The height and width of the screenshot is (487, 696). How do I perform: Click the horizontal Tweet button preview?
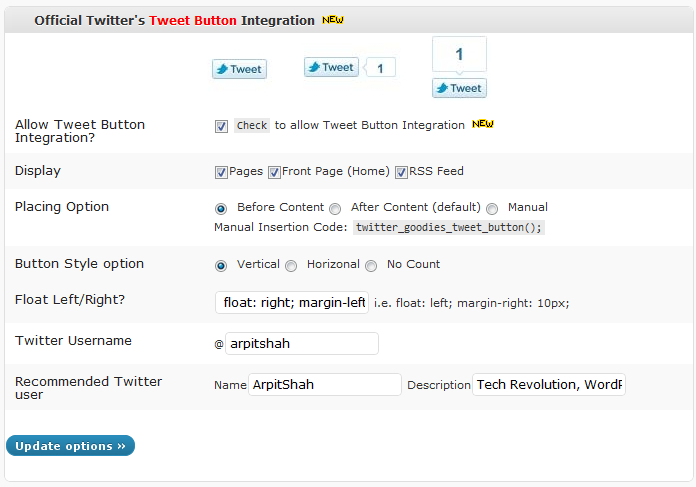[x=331, y=67]
